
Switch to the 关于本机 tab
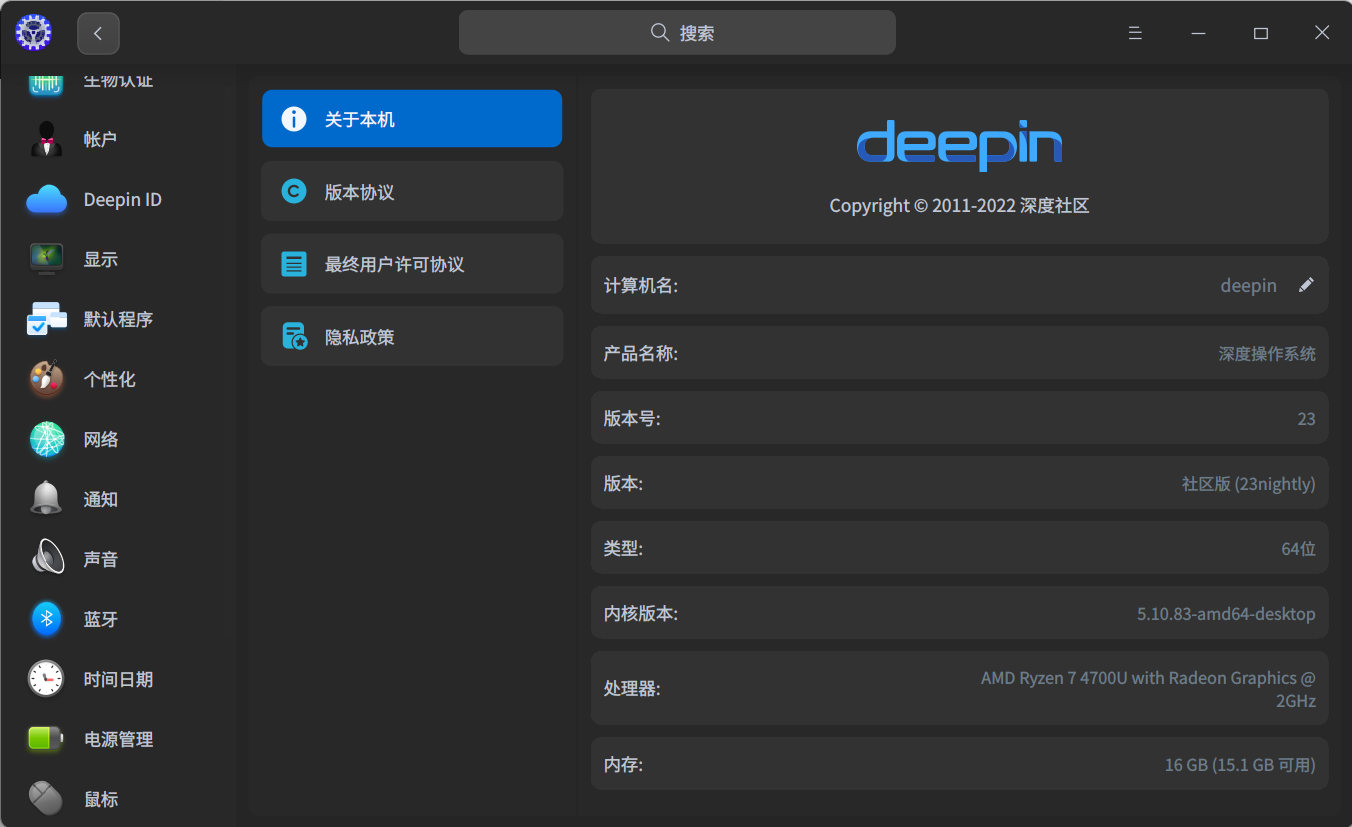coord(412,119)
